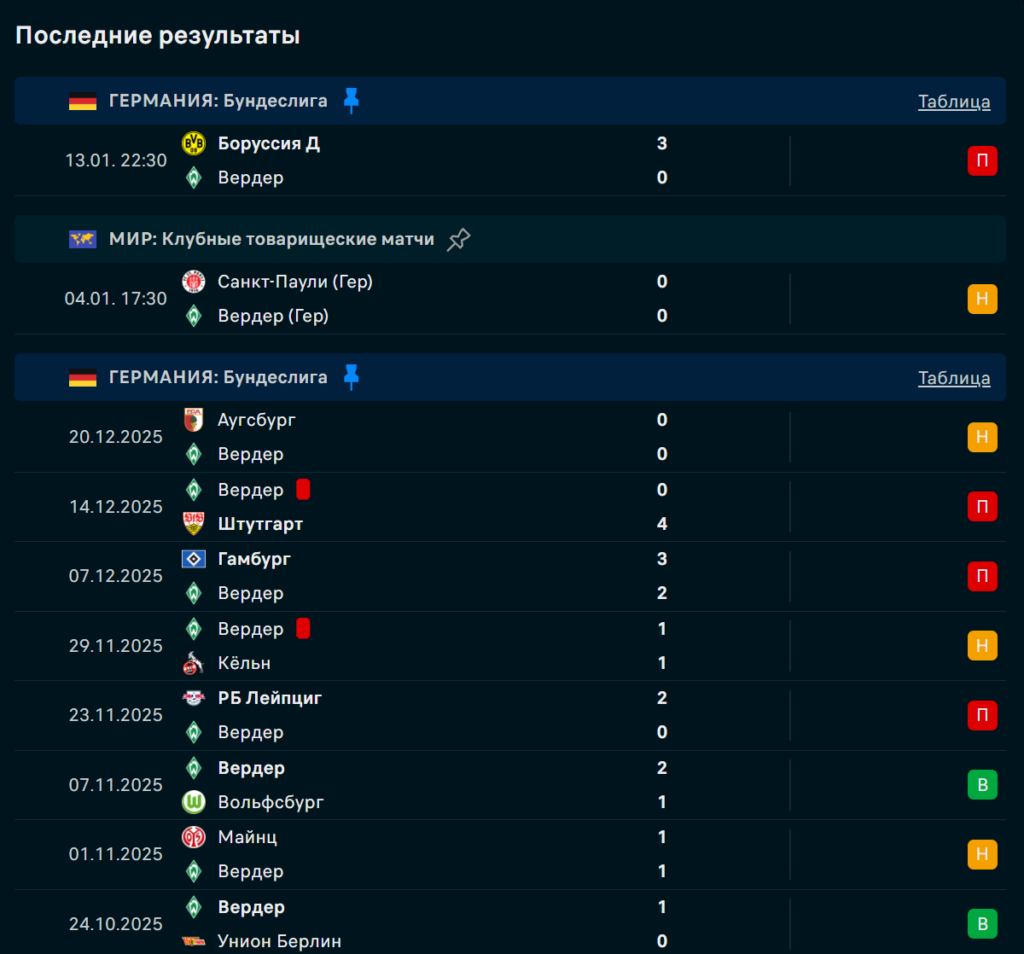Click the Hamburg club emblem
This screenshot has height=954, width=1024.
pos(193,559)
